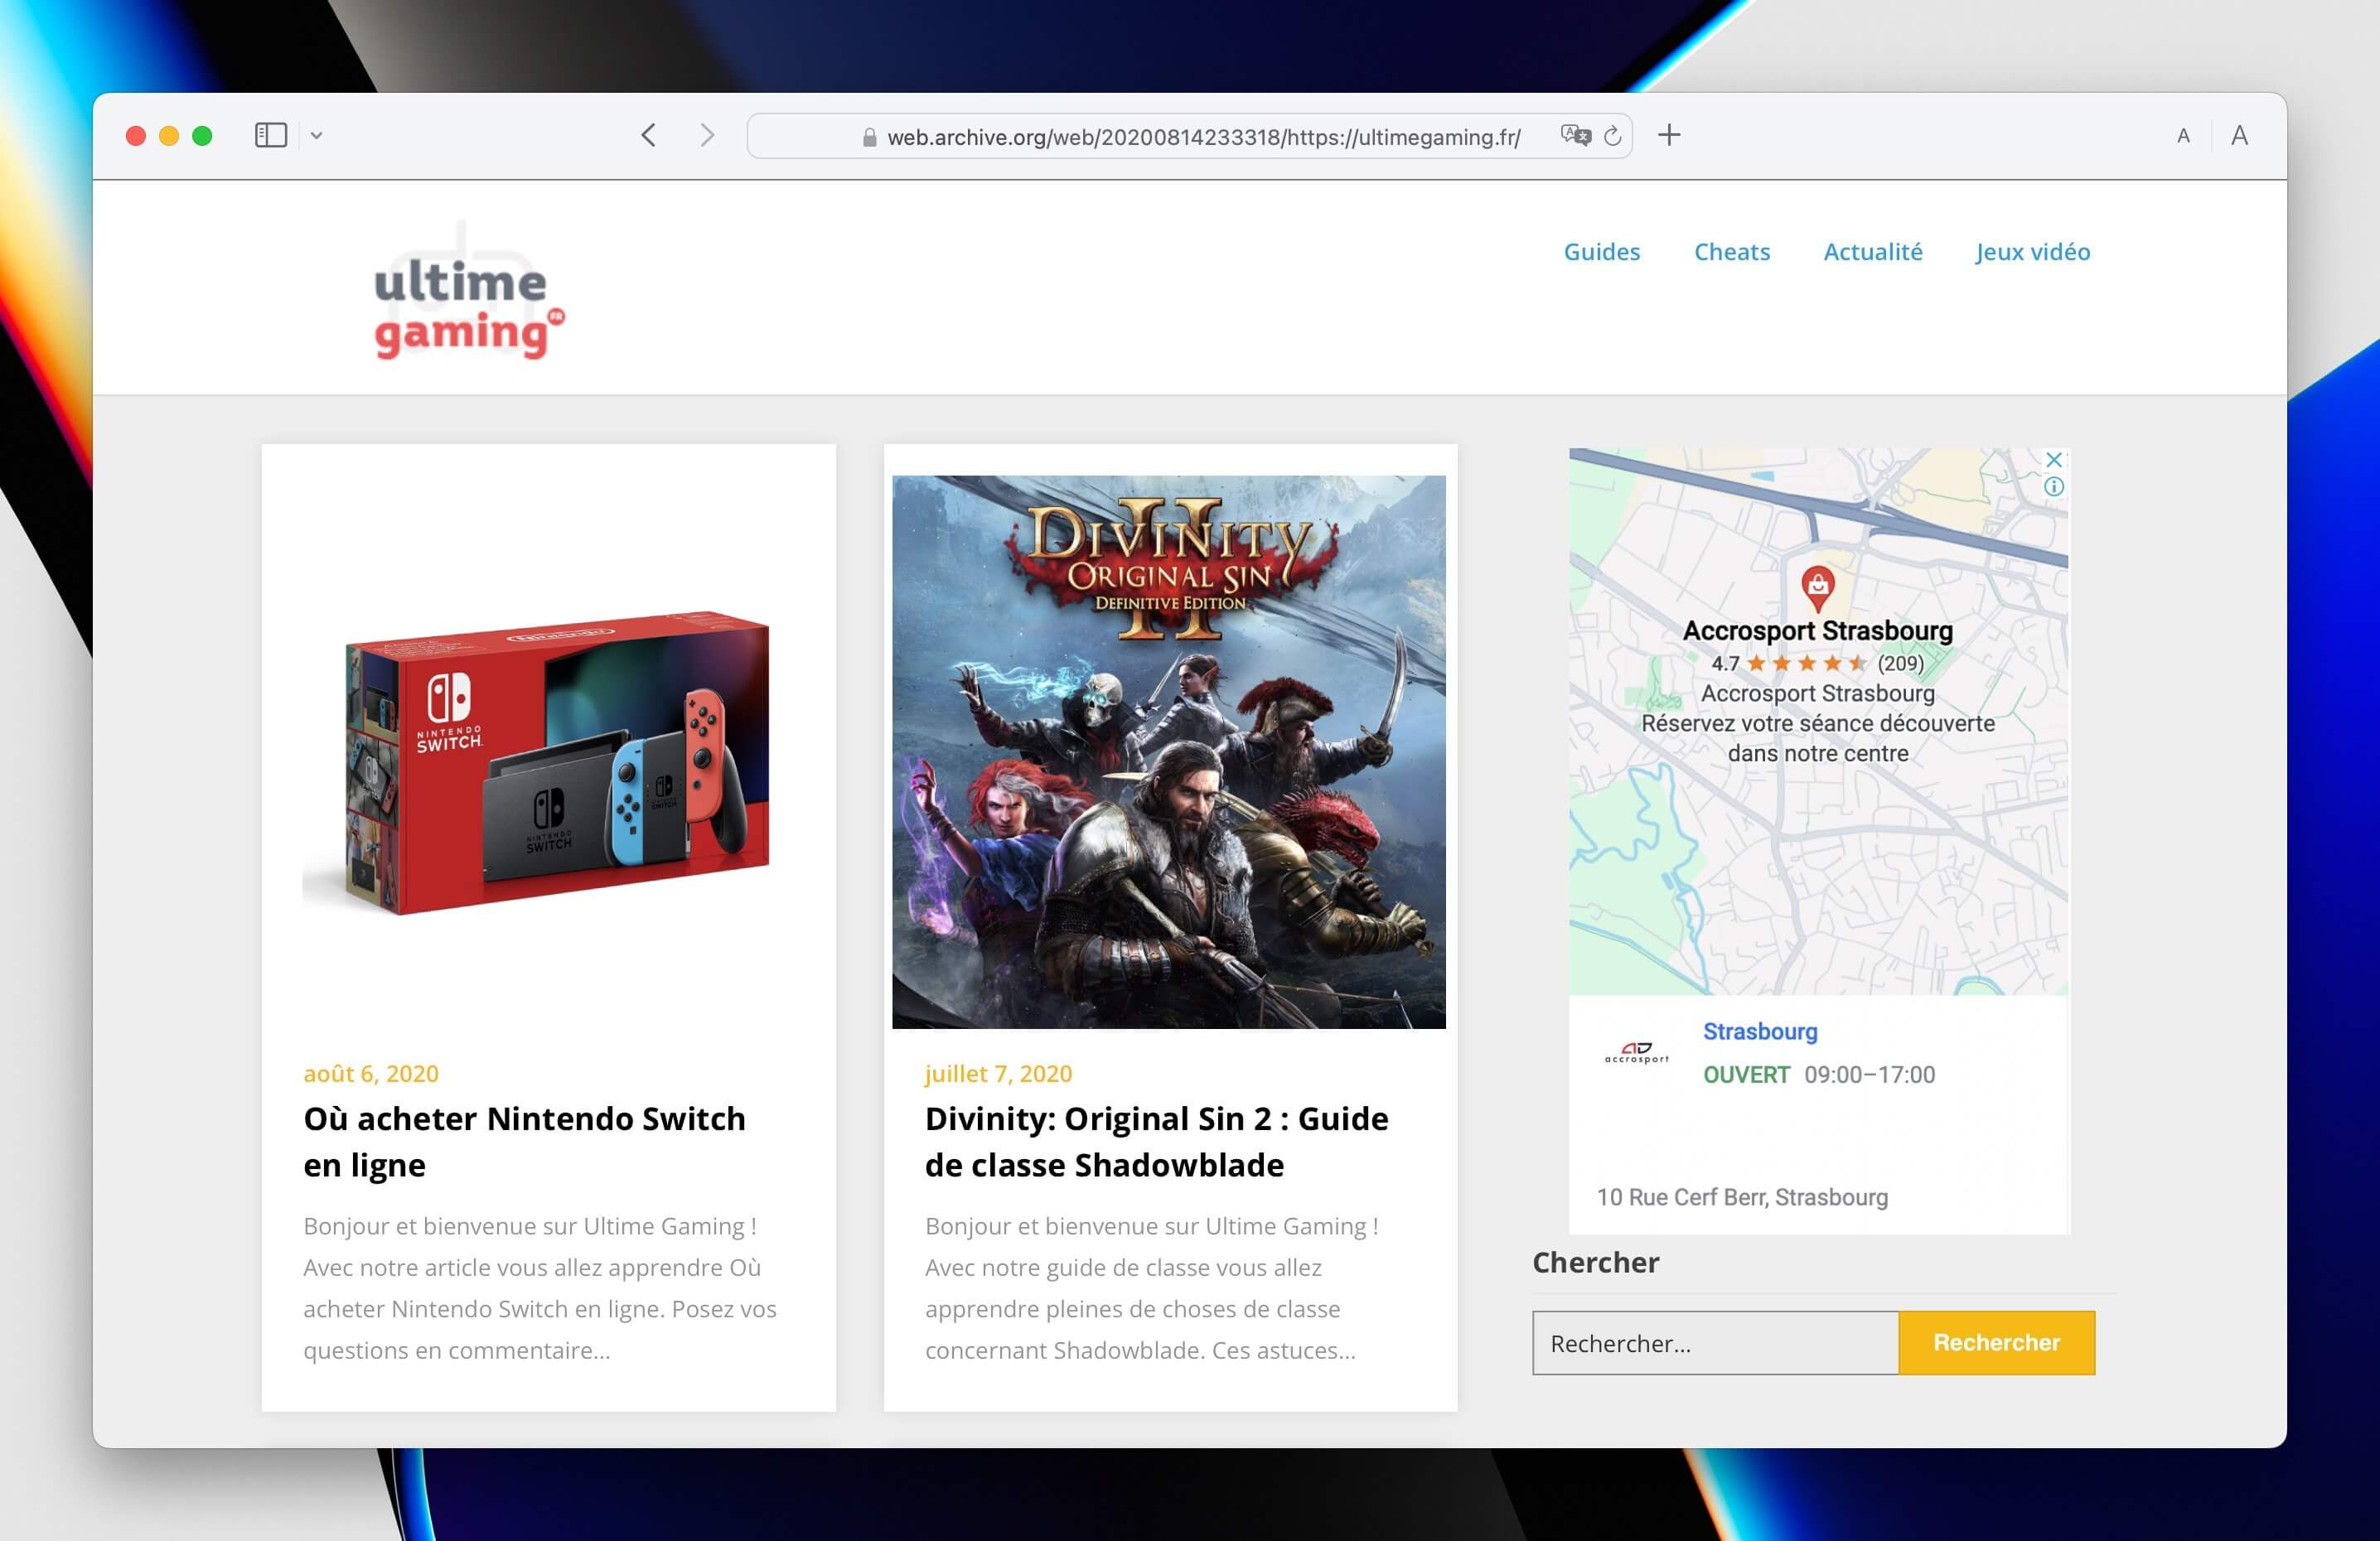Viewport: 2380px width, 1541px height.
Task: Increase text size with large A
Action: pos(2239,135)
